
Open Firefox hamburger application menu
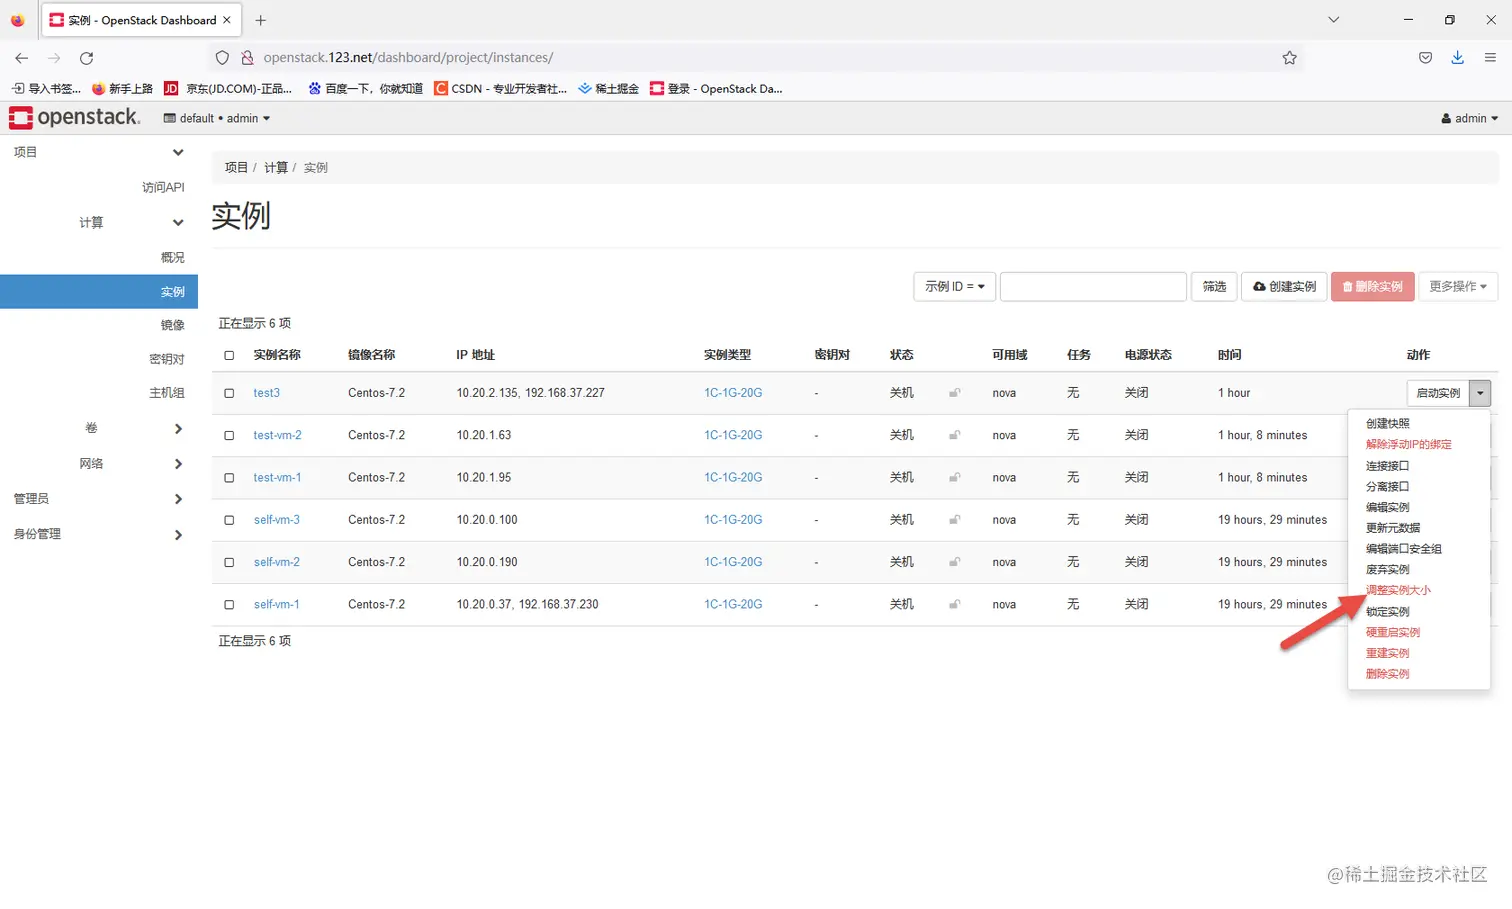1490,58
